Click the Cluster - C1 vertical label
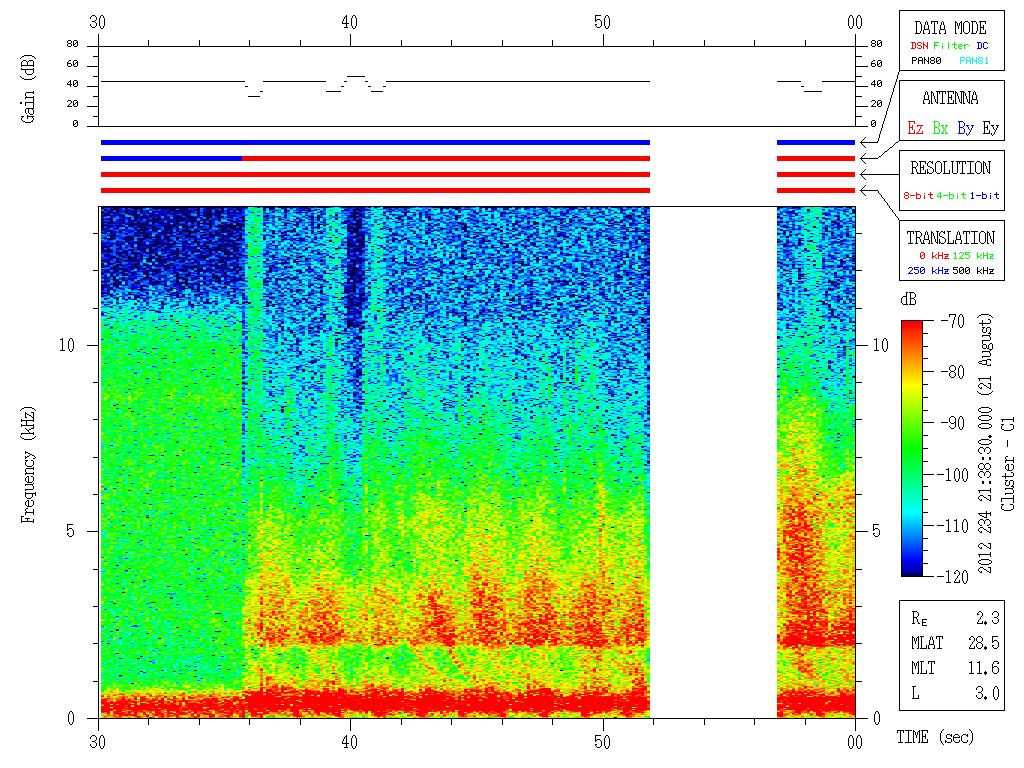 pyautogui.click(x=1008, y=464)
